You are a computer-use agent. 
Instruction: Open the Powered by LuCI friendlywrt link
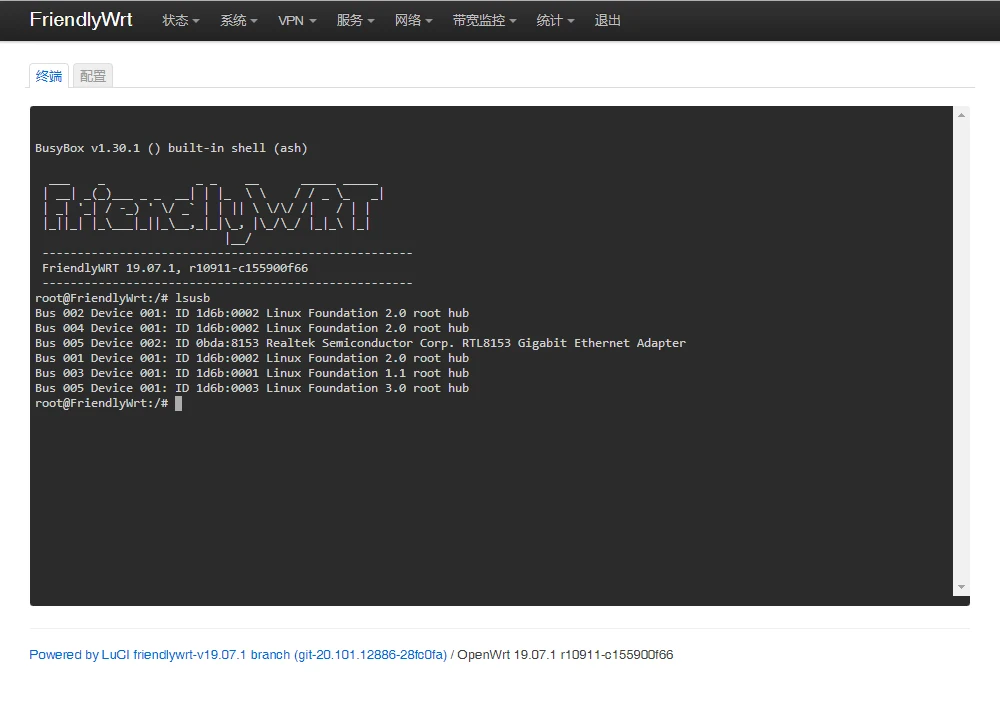pos(238,655)
